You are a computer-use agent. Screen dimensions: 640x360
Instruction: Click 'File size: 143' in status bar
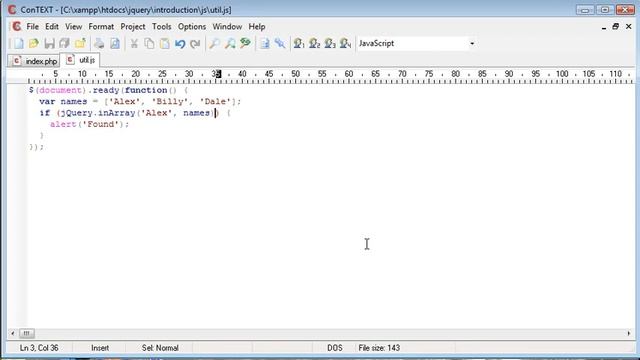point(379,348)
